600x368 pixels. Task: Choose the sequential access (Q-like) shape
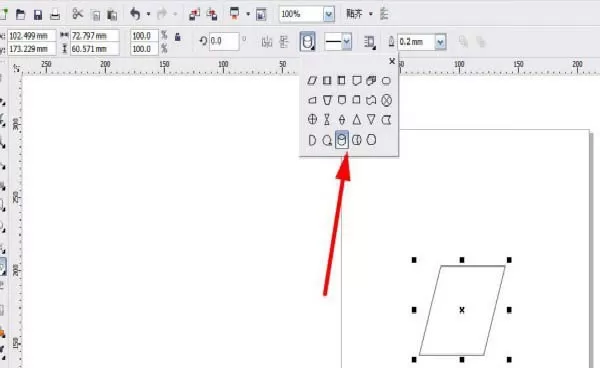pos(327,140)
